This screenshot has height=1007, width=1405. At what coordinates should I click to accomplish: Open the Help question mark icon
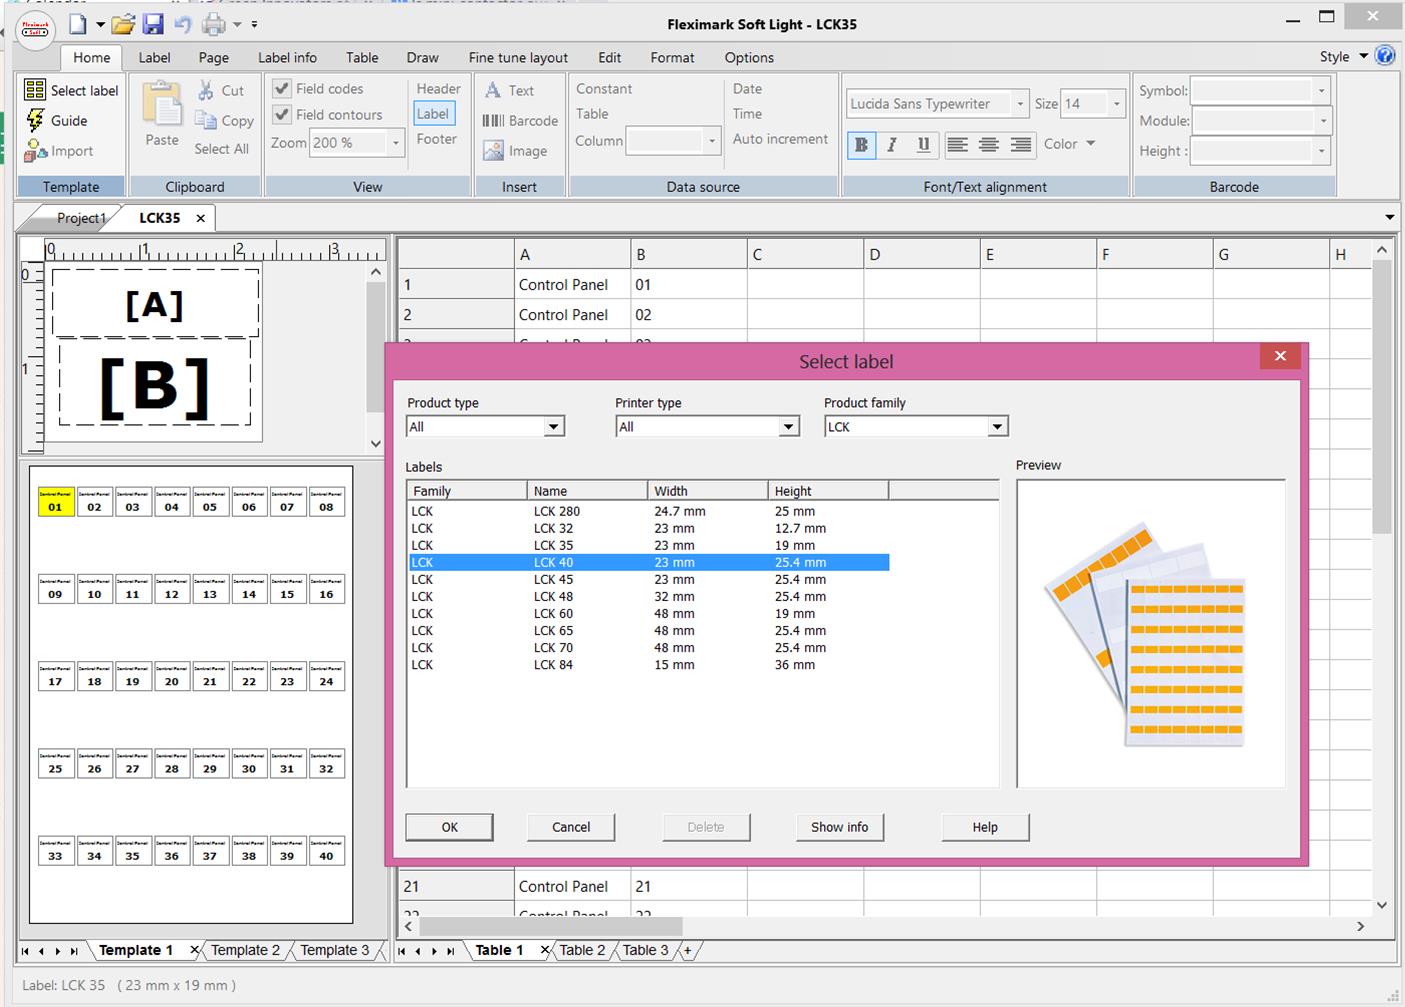point(1385,56)
